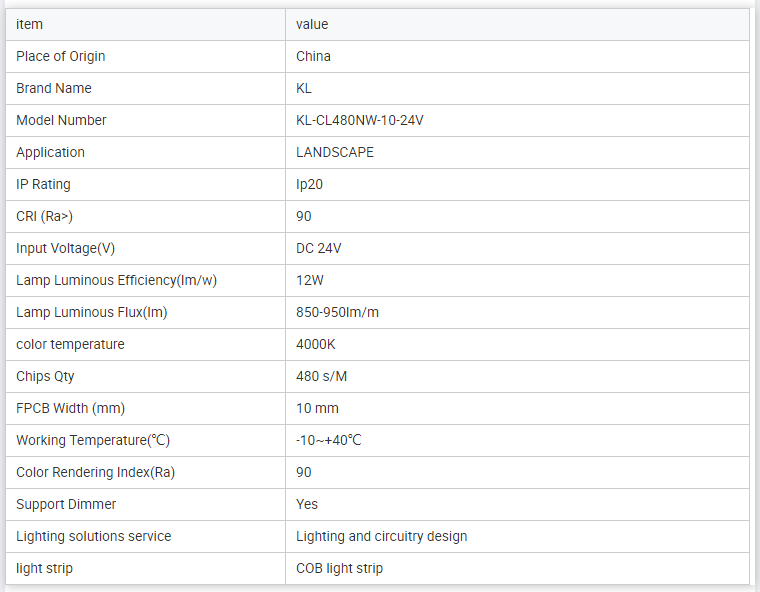This screenshot has height=592, width=760.
Task: Select the -10~+40℃ working temperature value
Action: click(328, 440)
